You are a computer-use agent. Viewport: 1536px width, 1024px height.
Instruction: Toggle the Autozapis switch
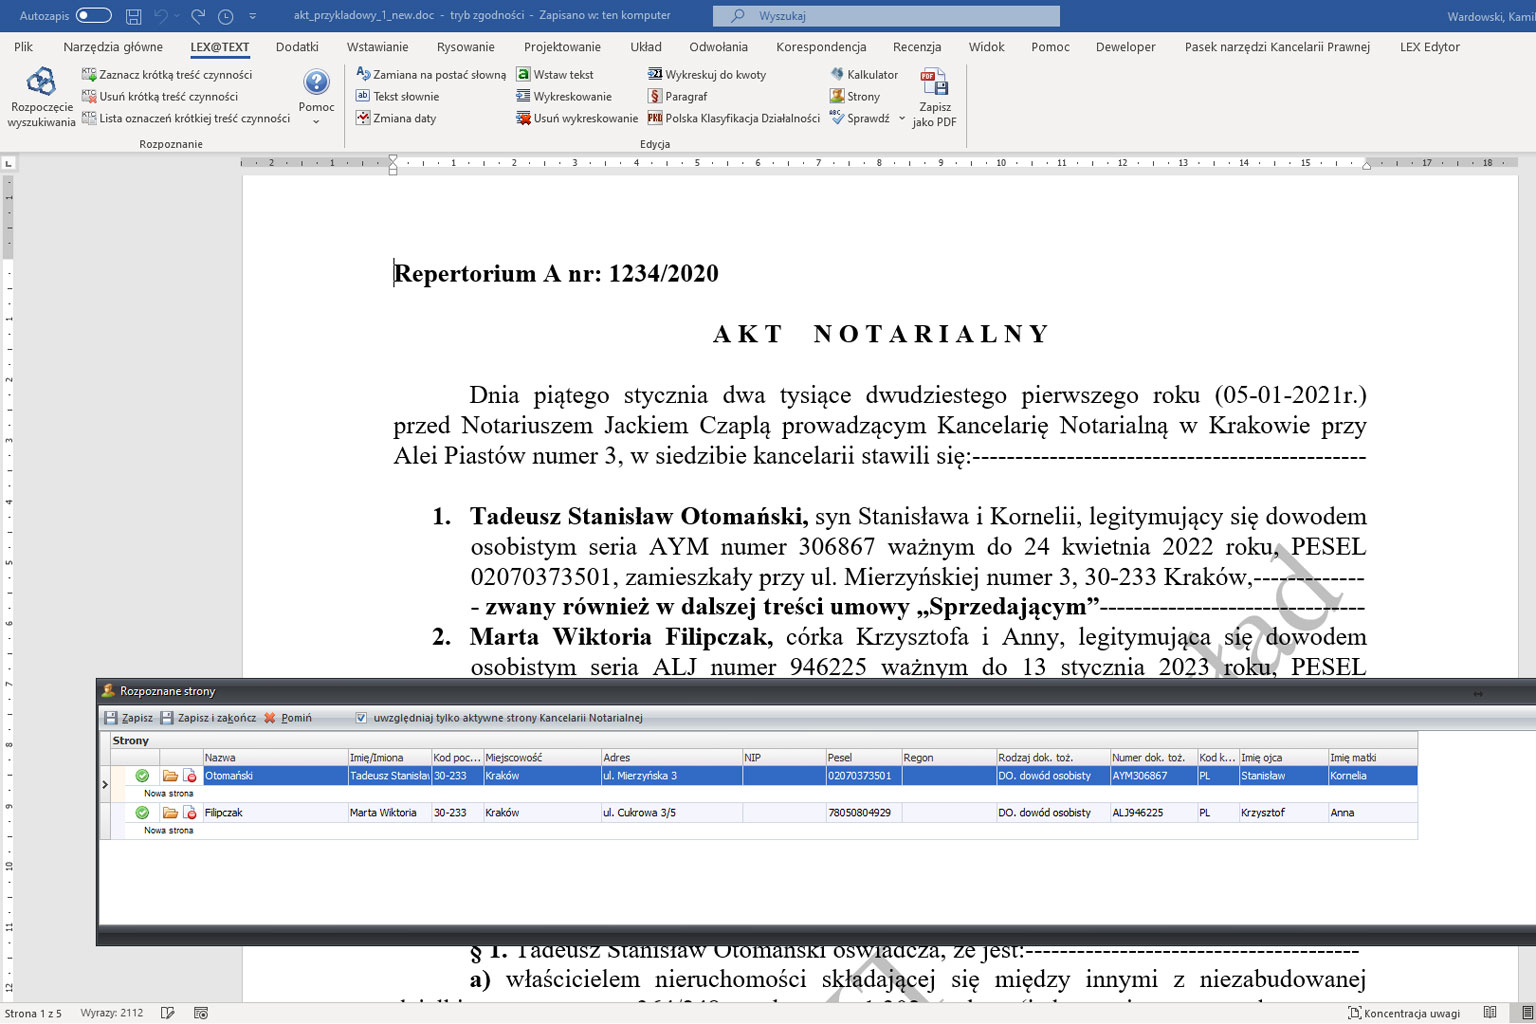click(x=93, y=16)
